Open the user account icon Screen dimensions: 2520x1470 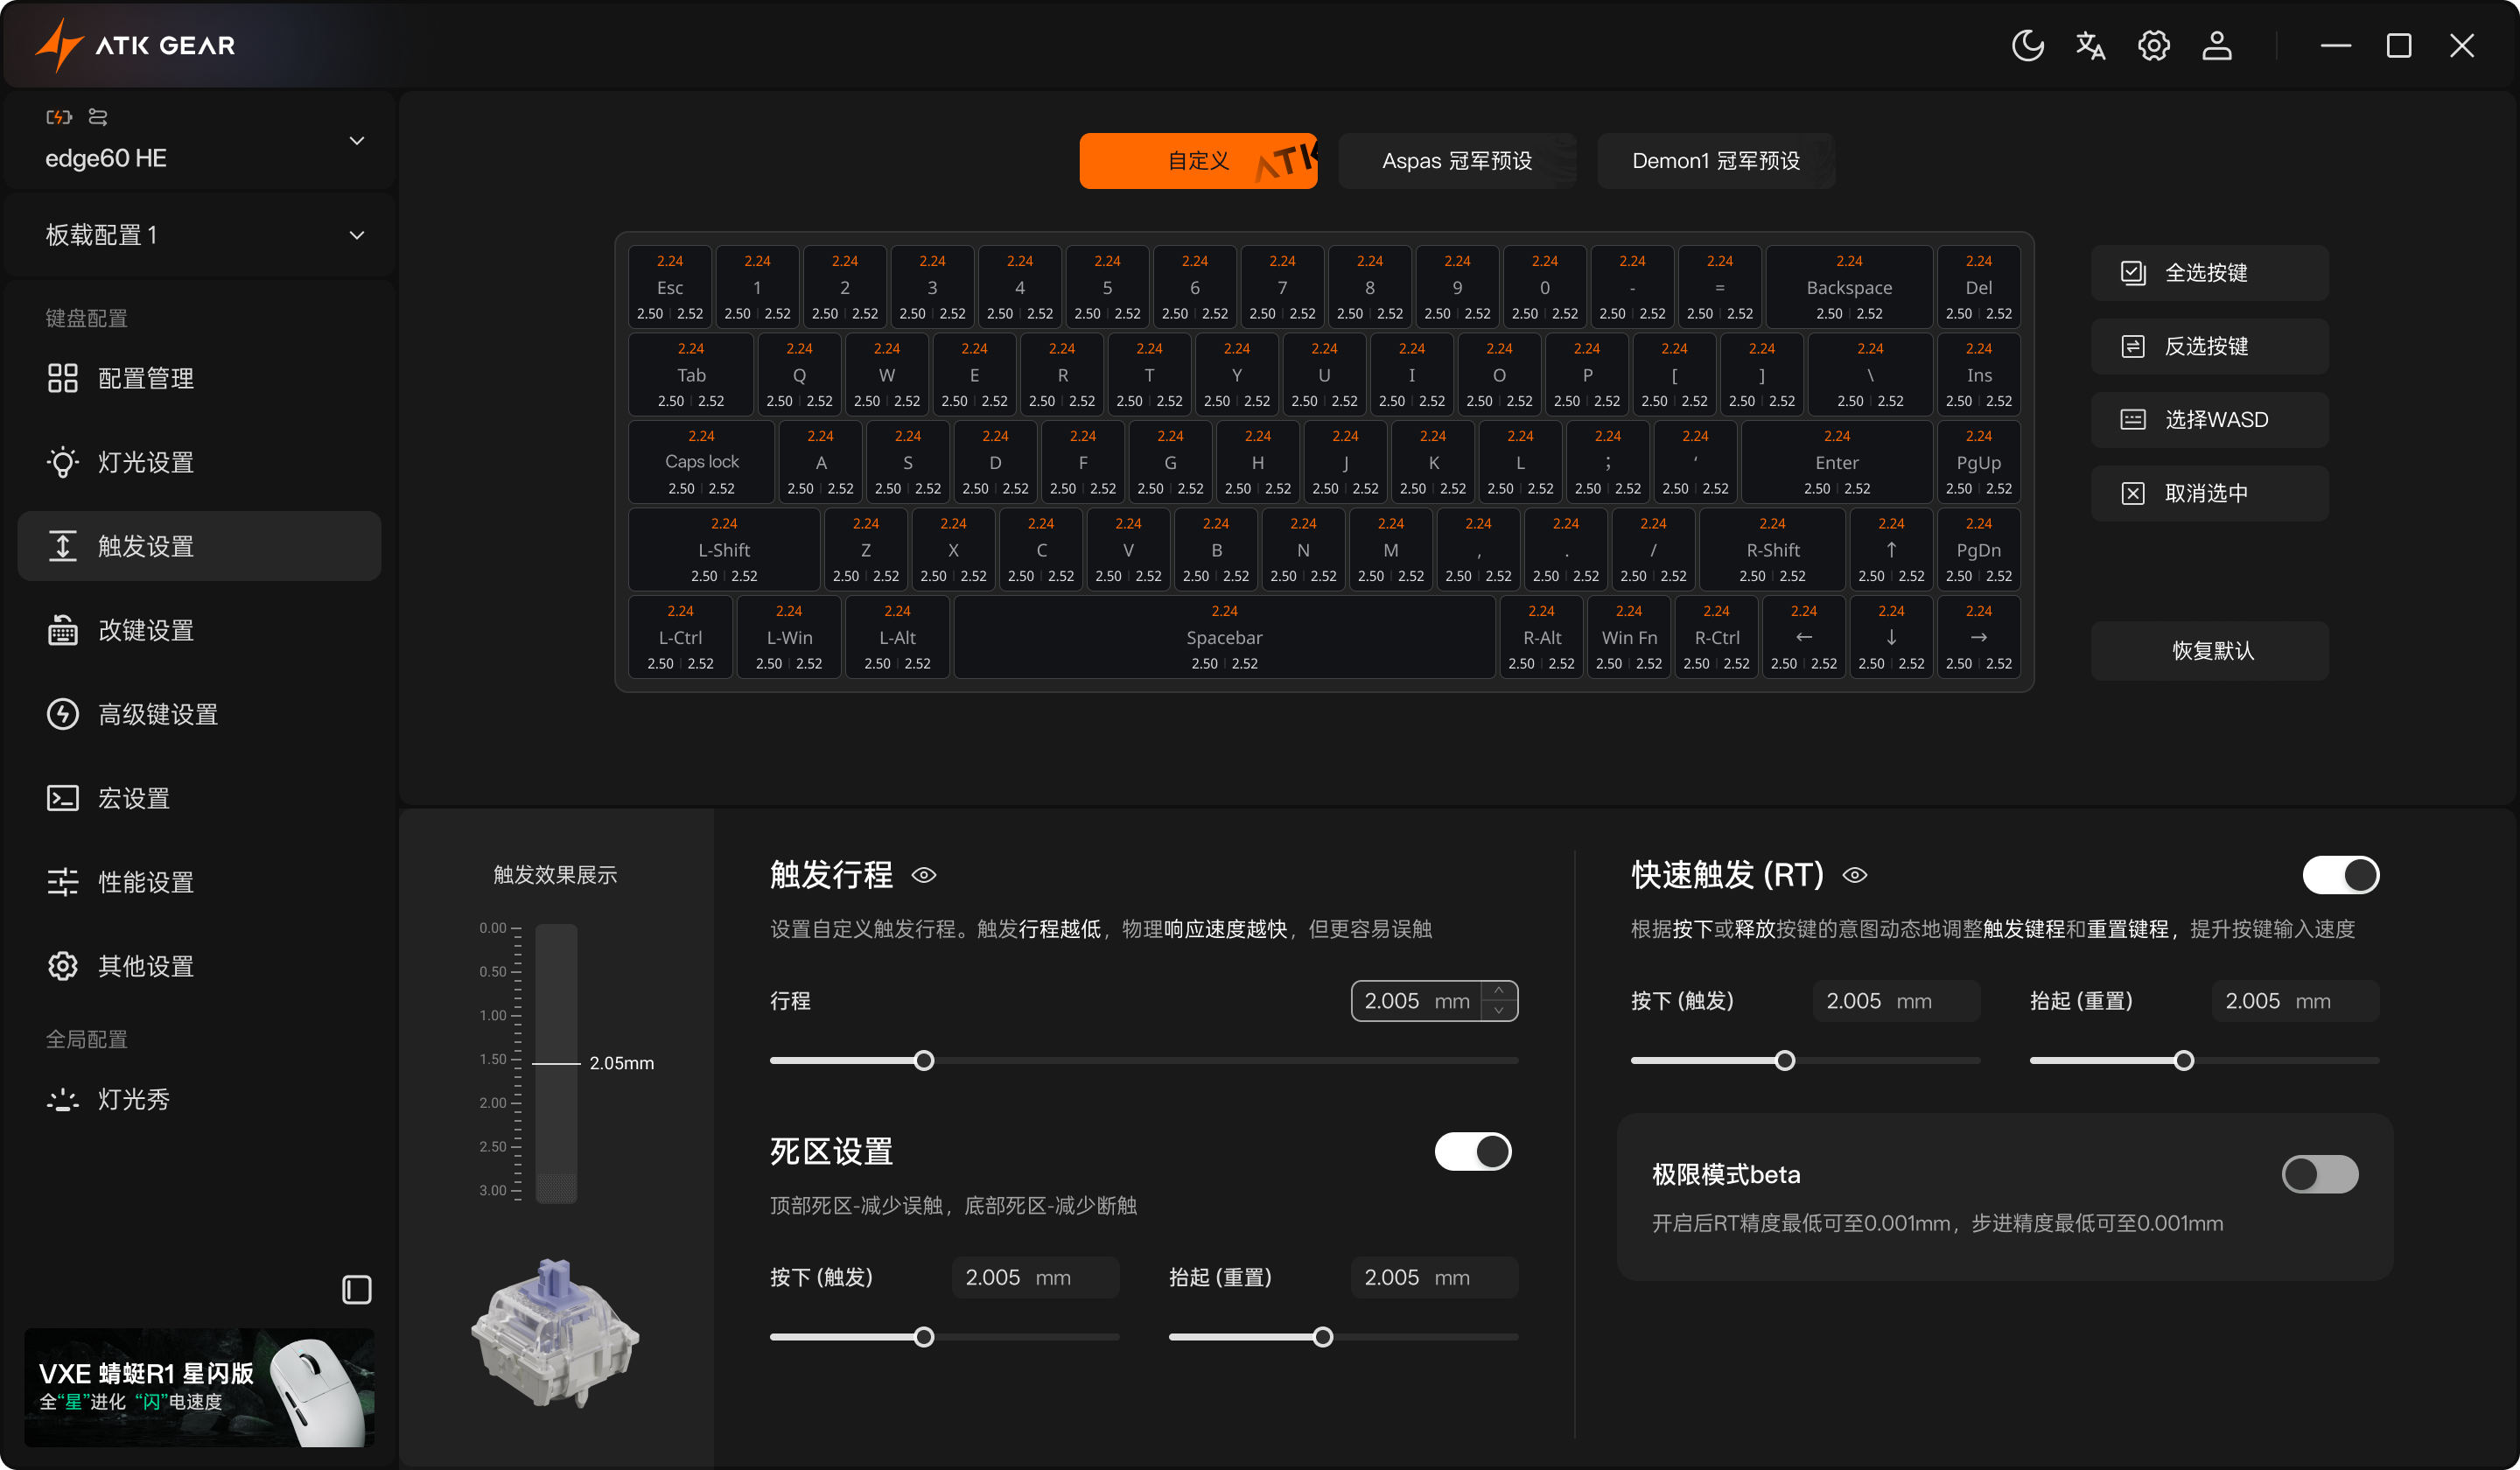[2216, 45]
